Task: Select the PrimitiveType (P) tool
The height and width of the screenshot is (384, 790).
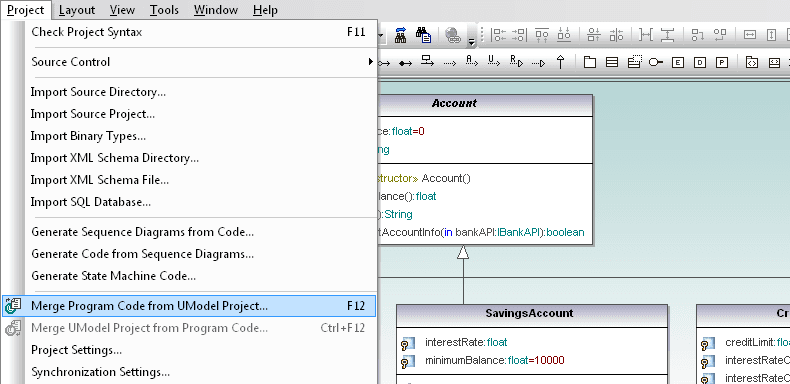Action: (x=722, y=62)
